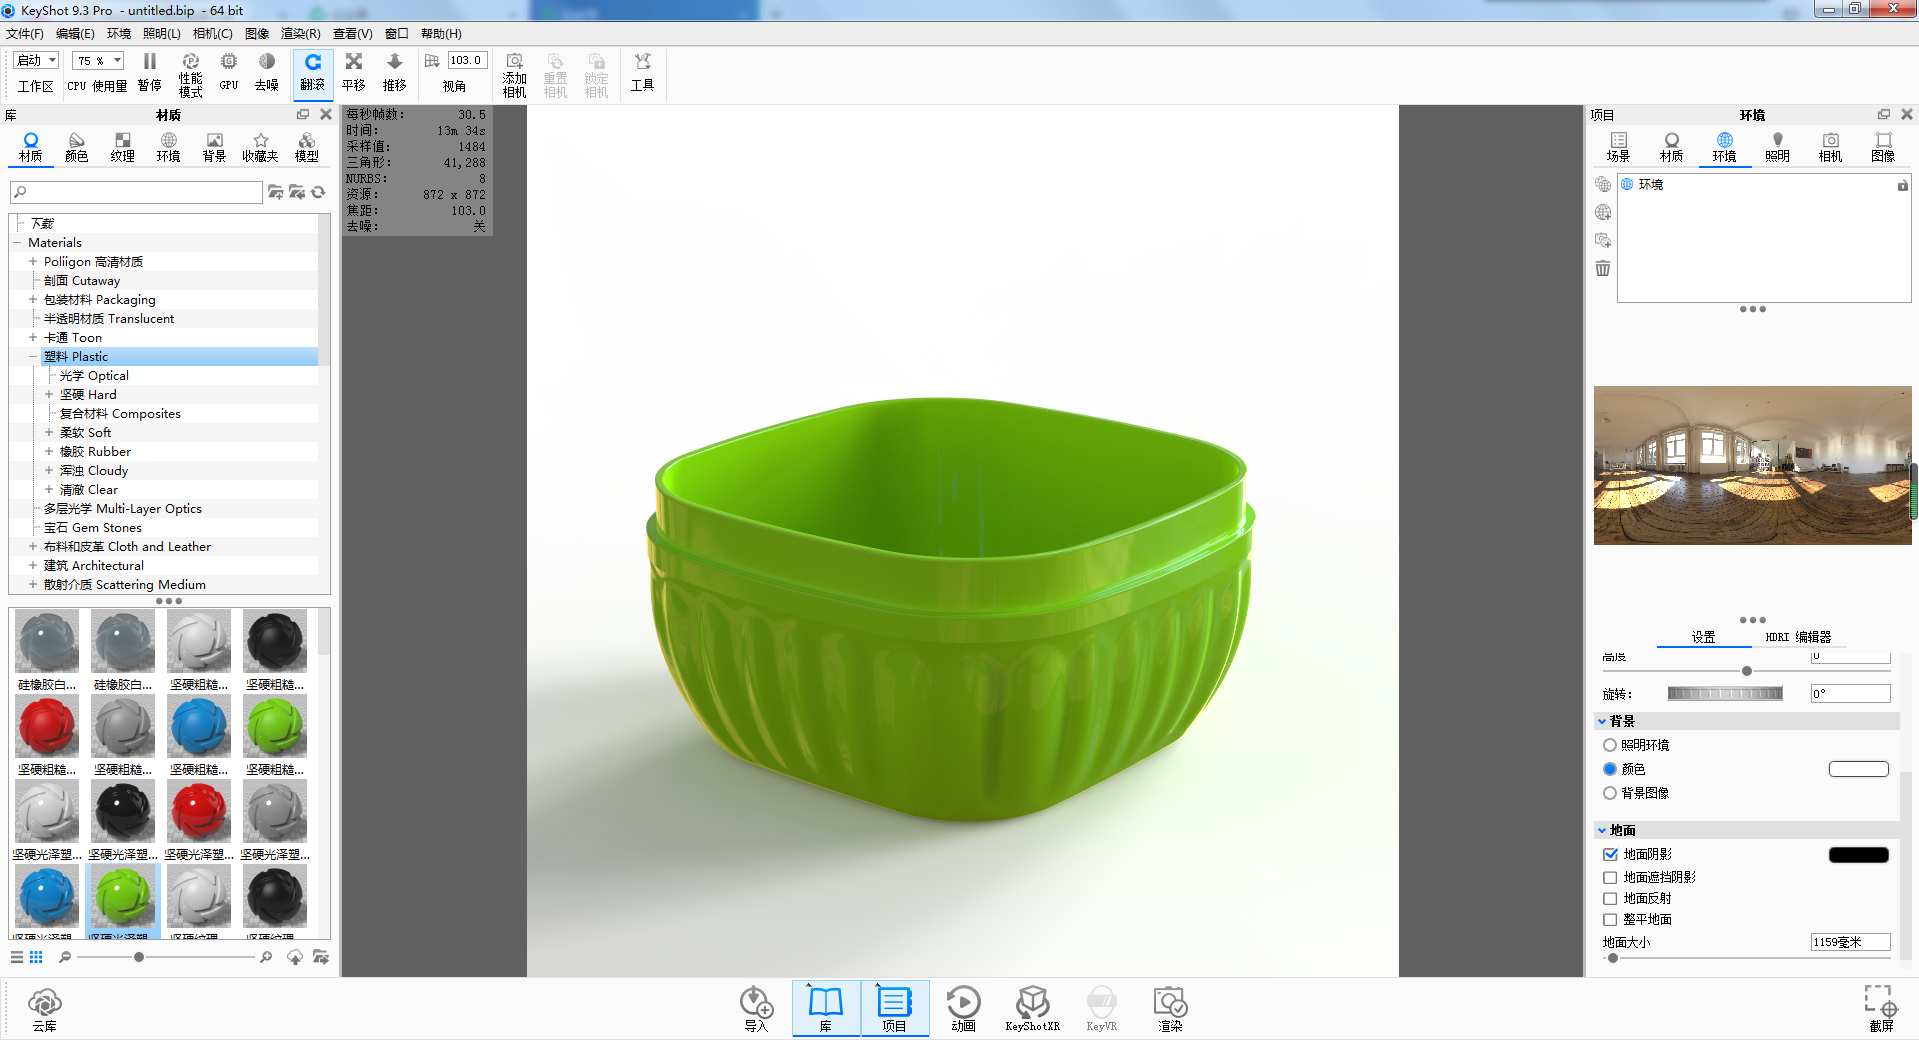Click the Tumble (翻滚) camera tool
Image resolution: width=1919 pixels, height=1040 pixels.
(x=313, y=74)
